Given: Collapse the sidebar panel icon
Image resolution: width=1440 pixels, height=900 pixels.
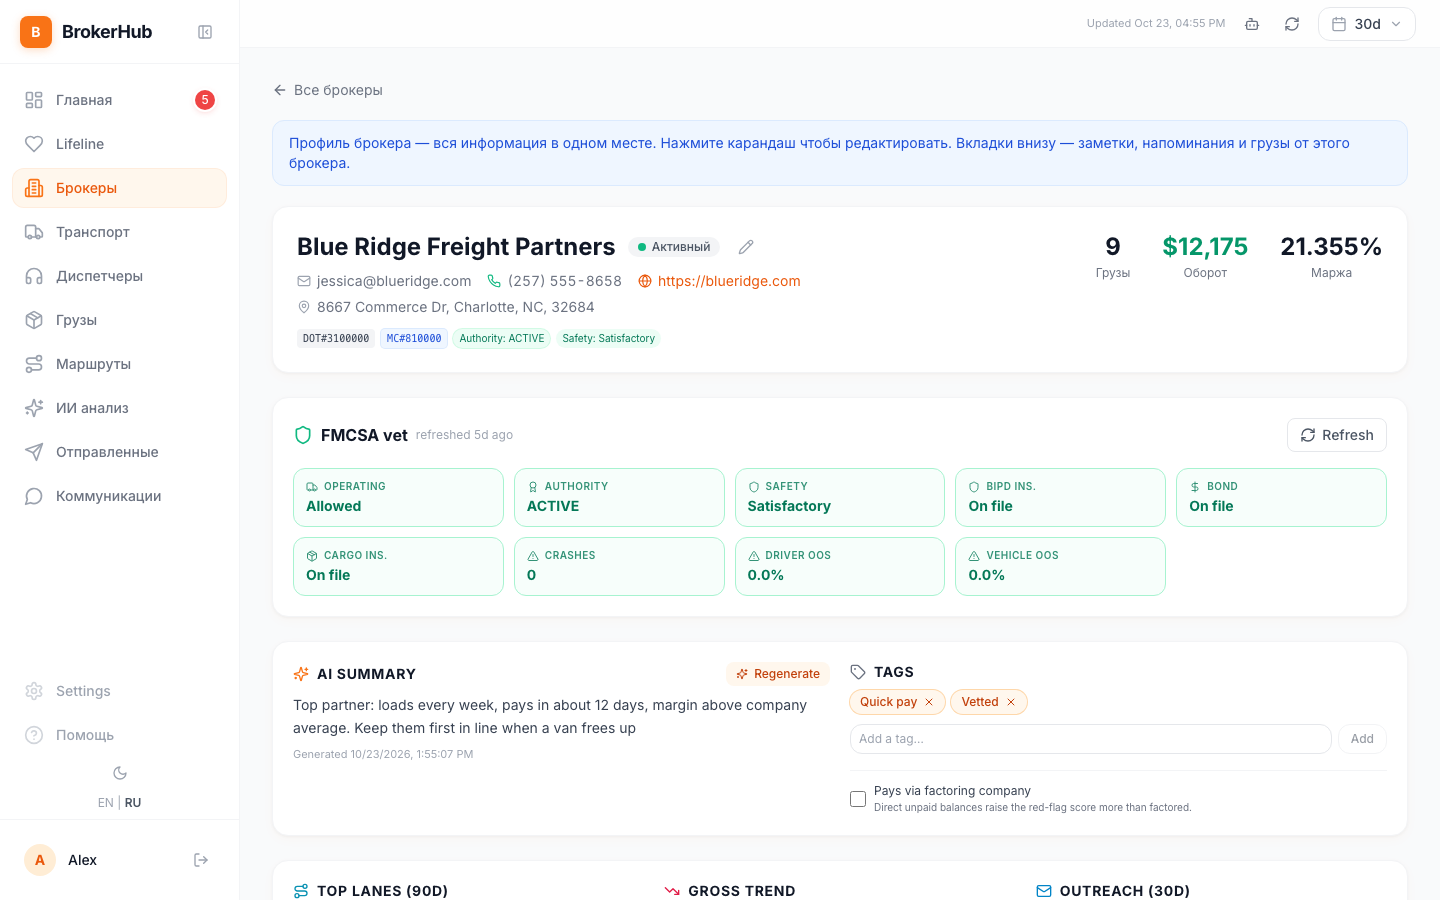Looking at the screenshot, I should pyautogui.click(x=205, y=32).
